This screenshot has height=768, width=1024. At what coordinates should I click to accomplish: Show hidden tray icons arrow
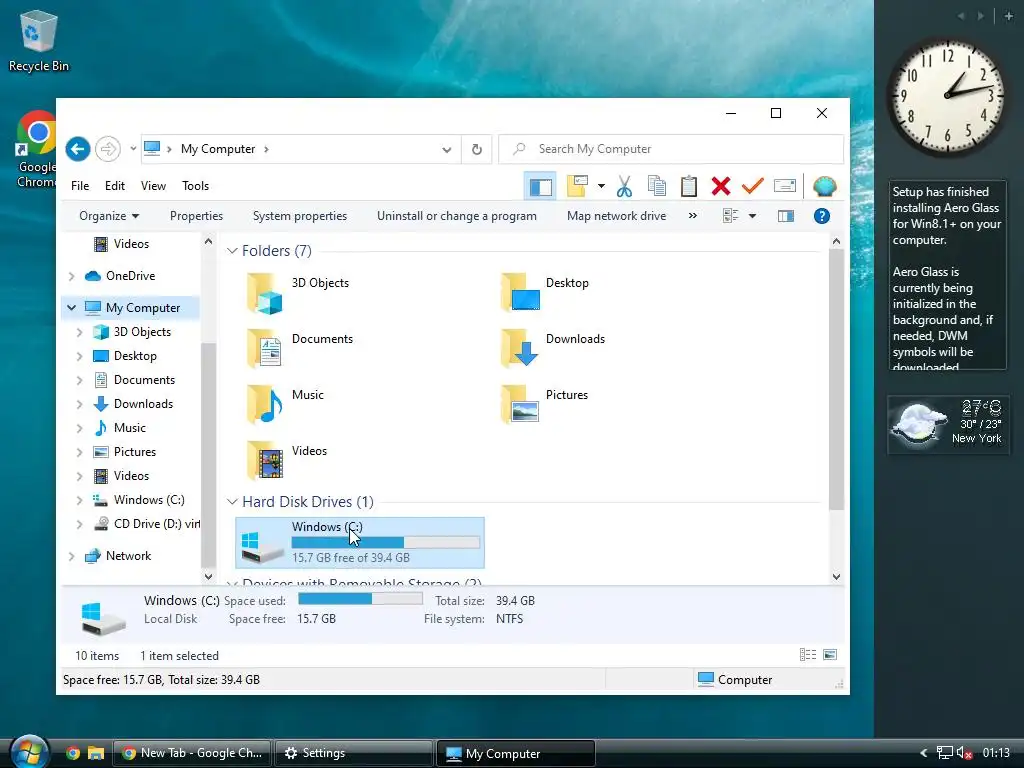(x=923, y=753)
